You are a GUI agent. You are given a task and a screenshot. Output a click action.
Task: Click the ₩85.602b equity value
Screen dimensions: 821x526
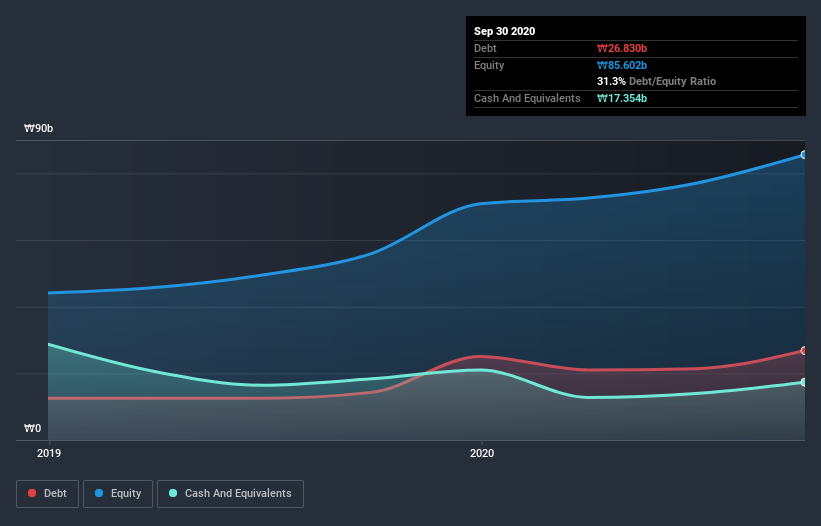pos(622,65)
